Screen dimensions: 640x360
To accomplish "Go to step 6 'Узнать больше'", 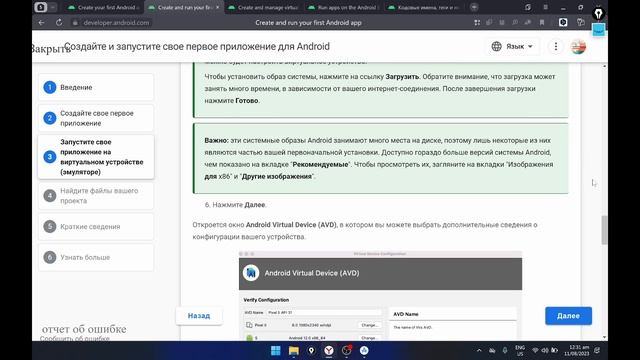I will tap(96, 258).
